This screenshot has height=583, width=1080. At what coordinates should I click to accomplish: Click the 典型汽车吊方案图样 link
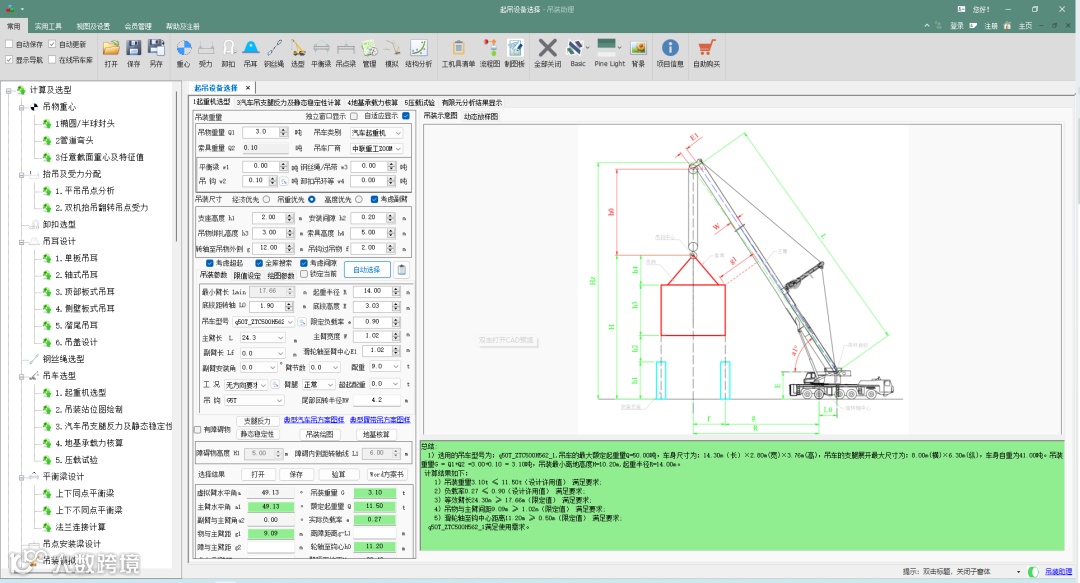pyautogui.click(x=313, y=420)
